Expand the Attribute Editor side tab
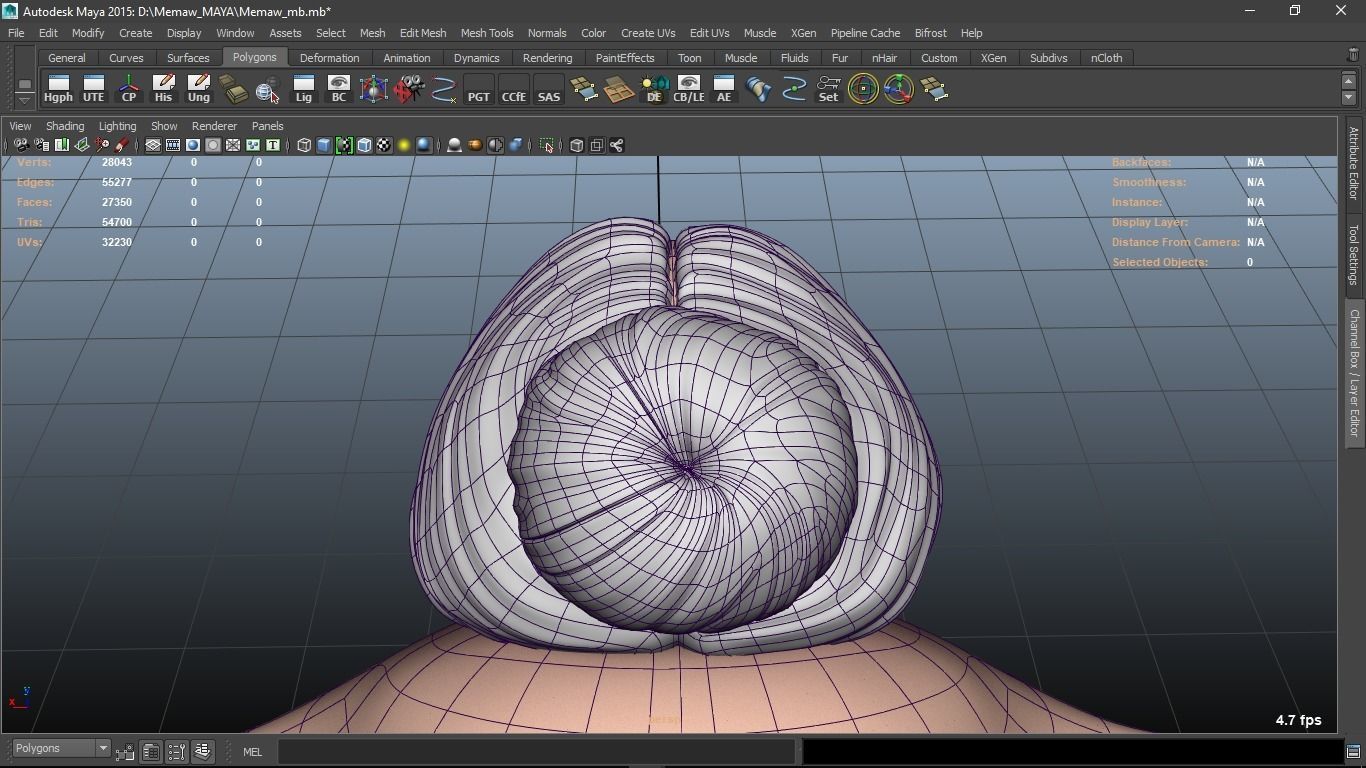The height and width of the screenshot is (768, 1366). tap(1353, 163)
